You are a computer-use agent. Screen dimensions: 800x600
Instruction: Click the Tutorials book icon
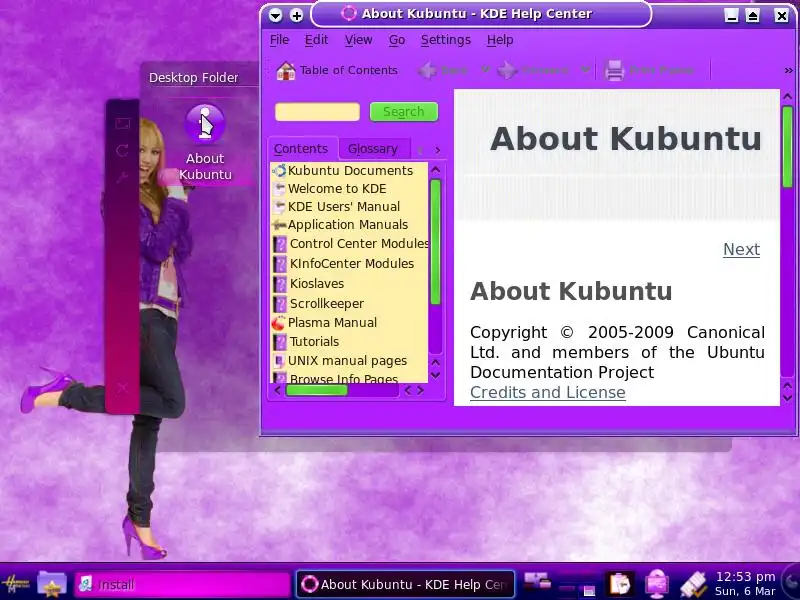pyautogui.click(x=280, y=342)
